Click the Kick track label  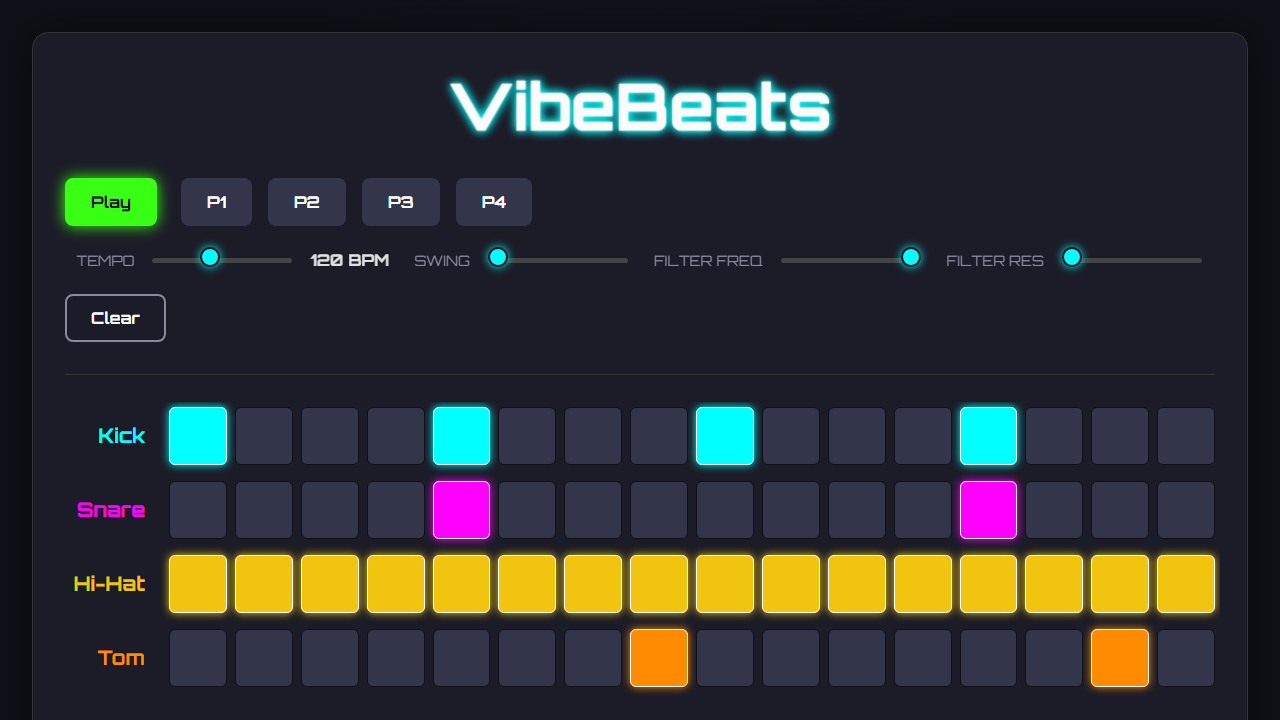pyautogui.click(x=121, y=435)
